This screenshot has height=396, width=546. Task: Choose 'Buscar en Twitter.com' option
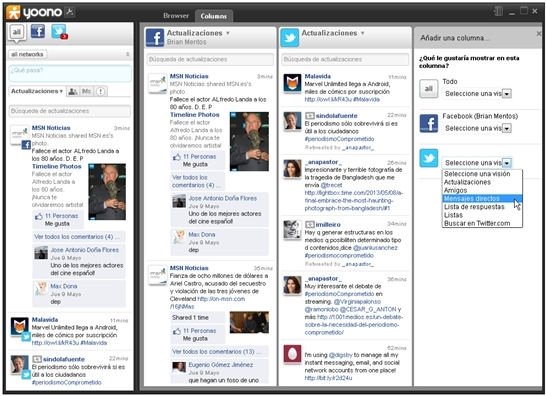click(482, 224)
